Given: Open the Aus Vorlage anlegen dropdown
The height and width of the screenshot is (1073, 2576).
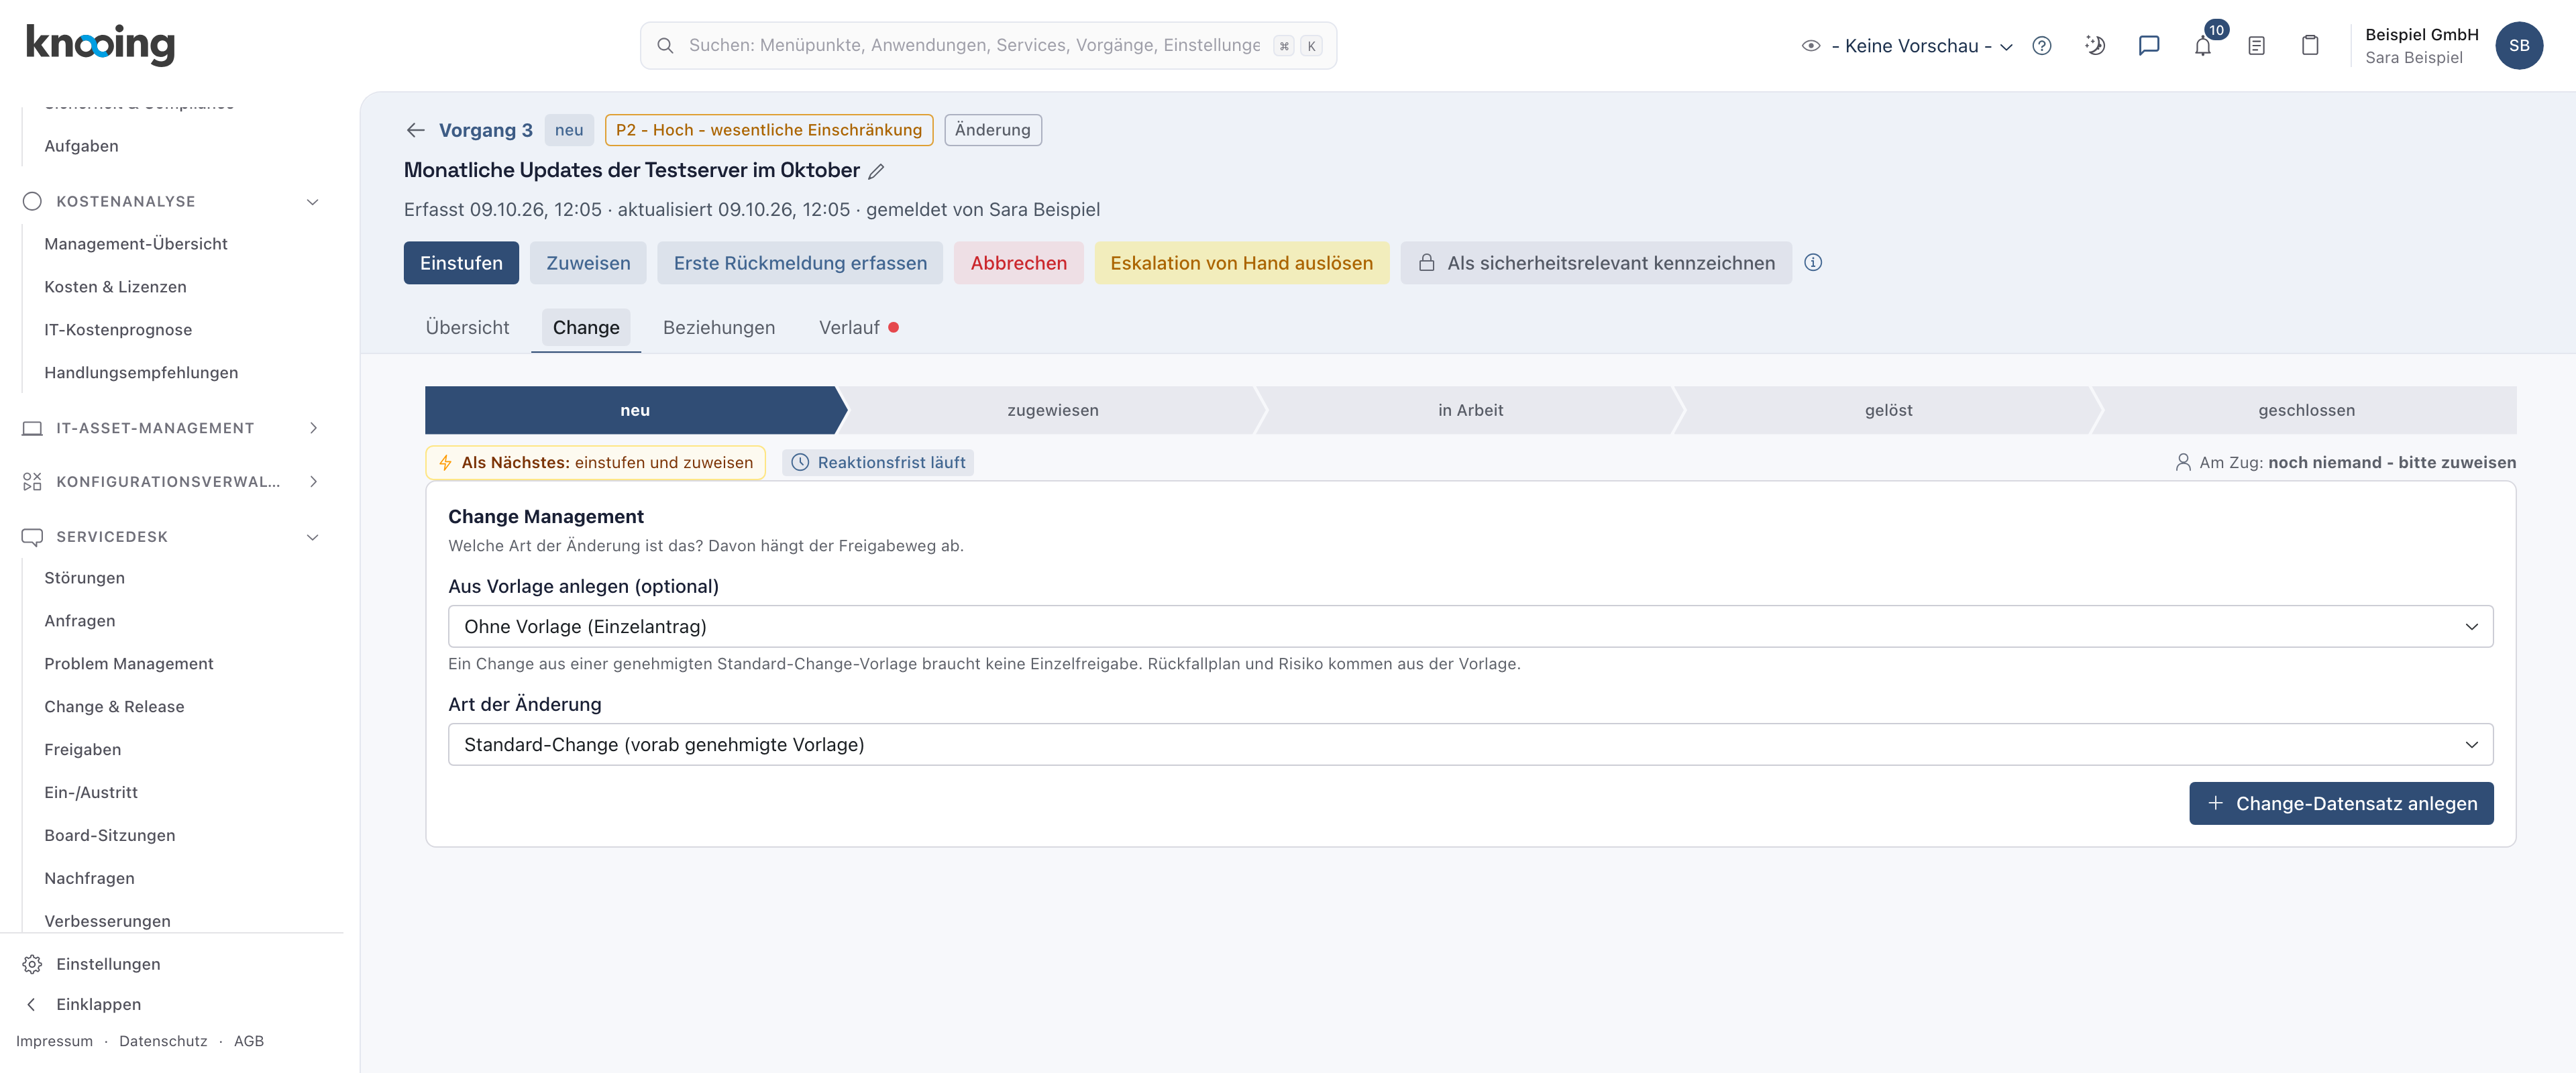Looking at the screenshot, I should (x=1470, y=627).
